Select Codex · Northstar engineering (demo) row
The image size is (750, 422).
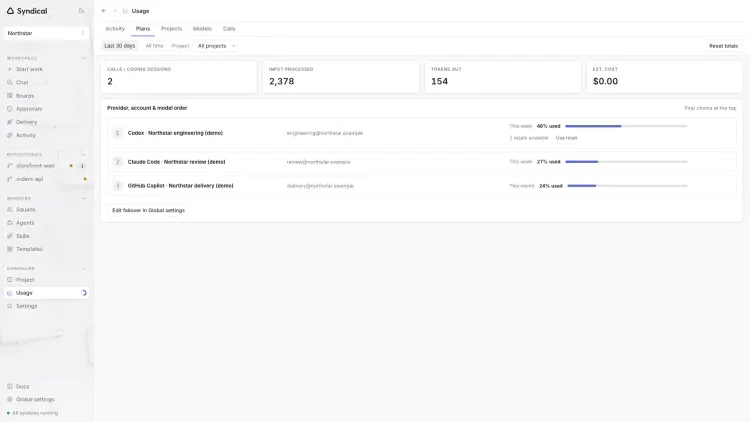pos(421,133)
